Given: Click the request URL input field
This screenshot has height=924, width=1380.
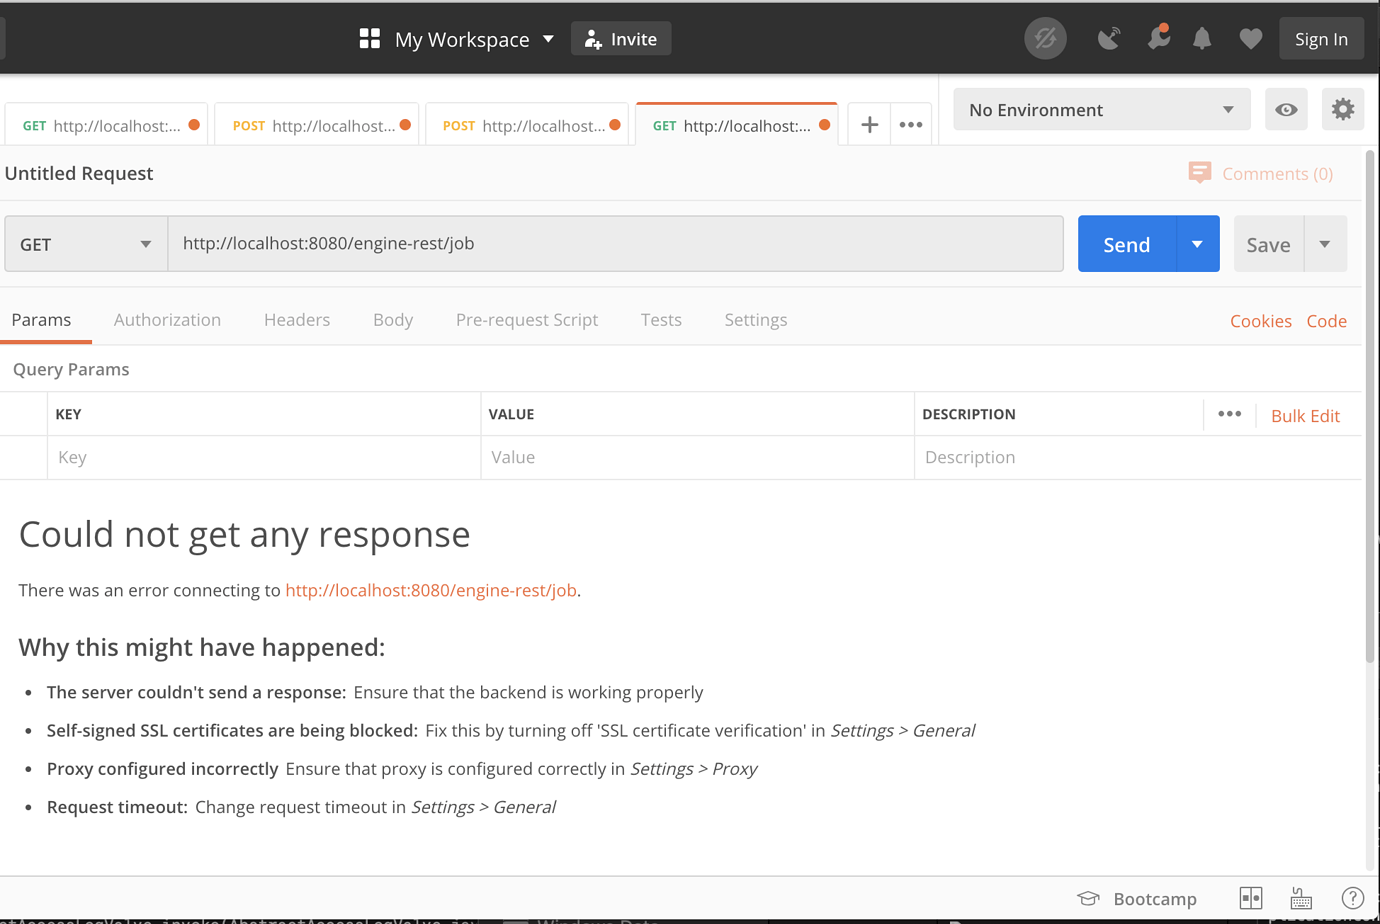Looking at the screenshot, I should coord(615,244).
